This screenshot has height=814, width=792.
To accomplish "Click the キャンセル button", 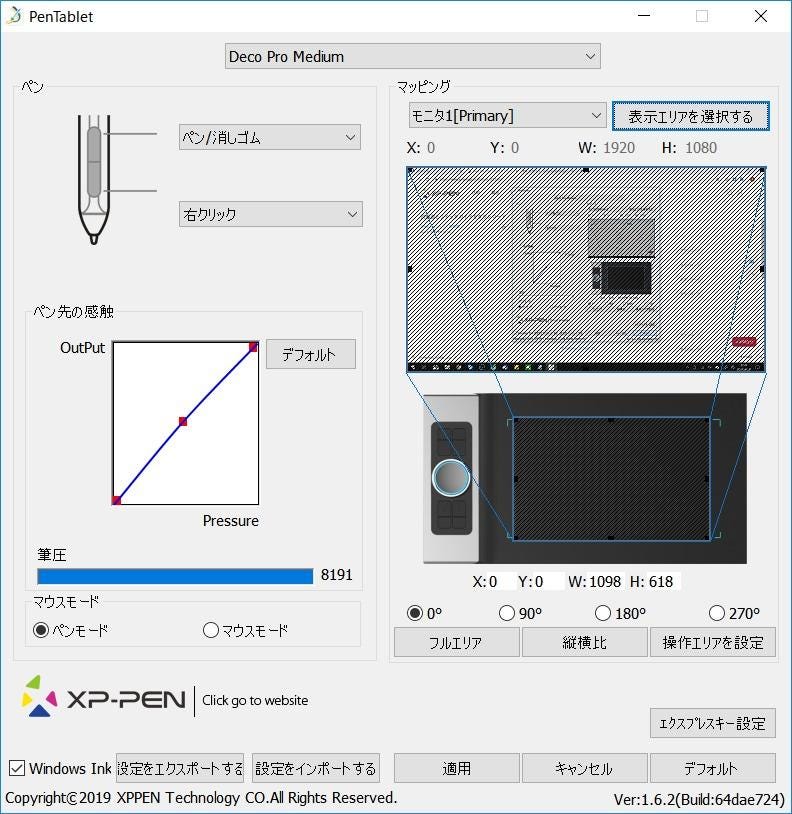I will click(584, 768).
